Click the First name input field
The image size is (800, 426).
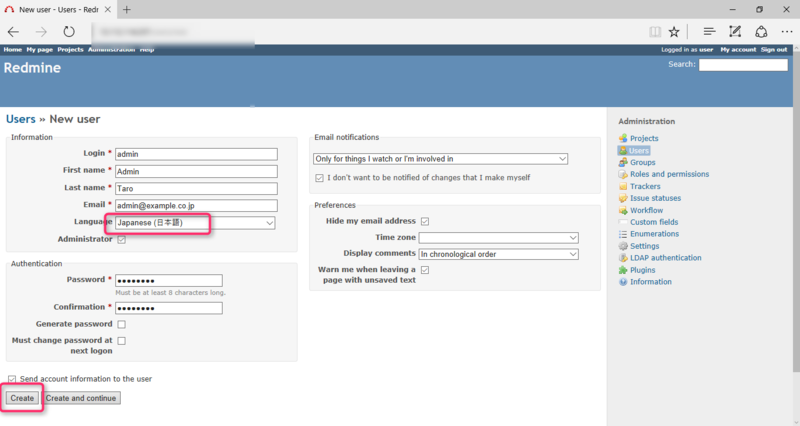[x=196, y=171]
